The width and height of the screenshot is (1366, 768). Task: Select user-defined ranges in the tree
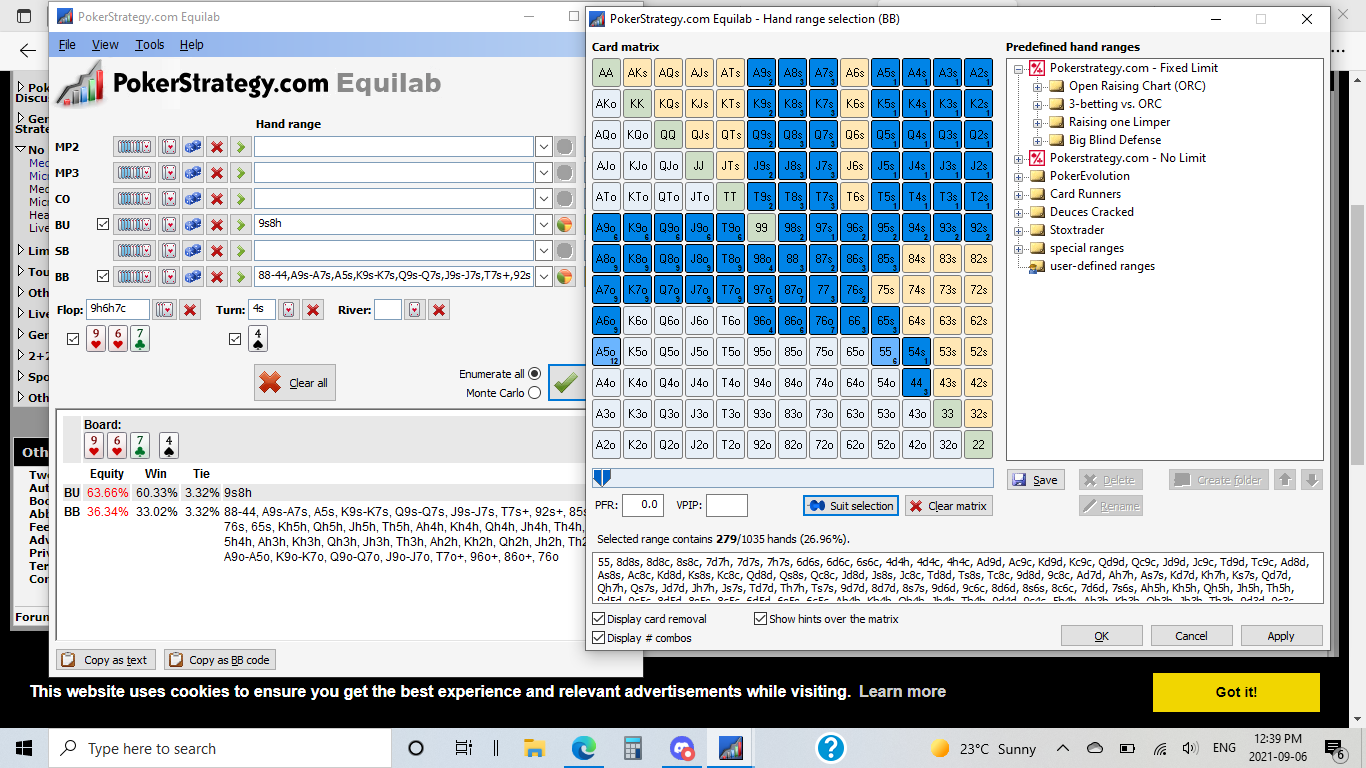click(1102, 266)
